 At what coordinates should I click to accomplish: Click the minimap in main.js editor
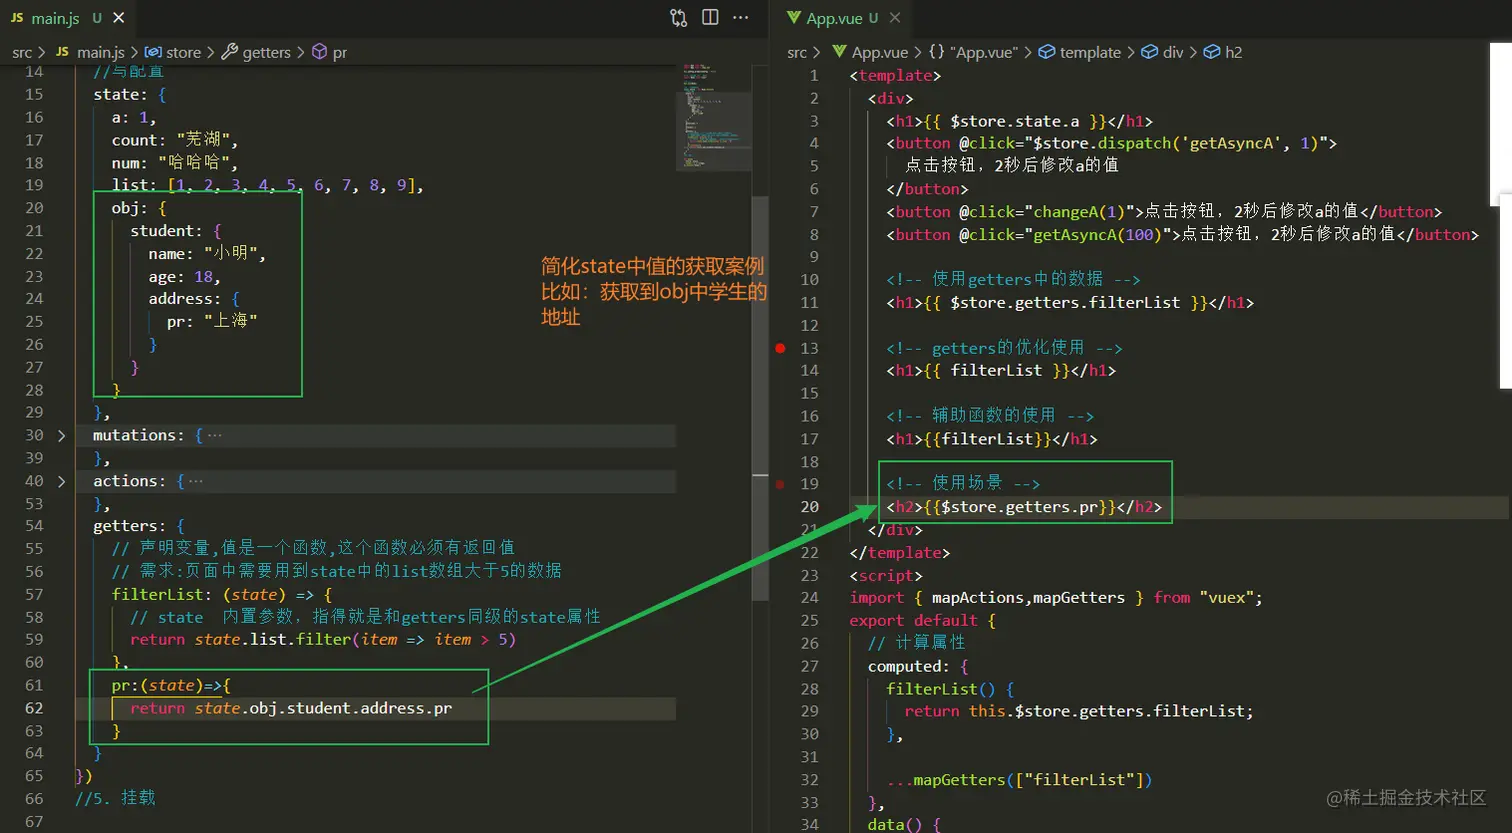(x=713, y=118)
